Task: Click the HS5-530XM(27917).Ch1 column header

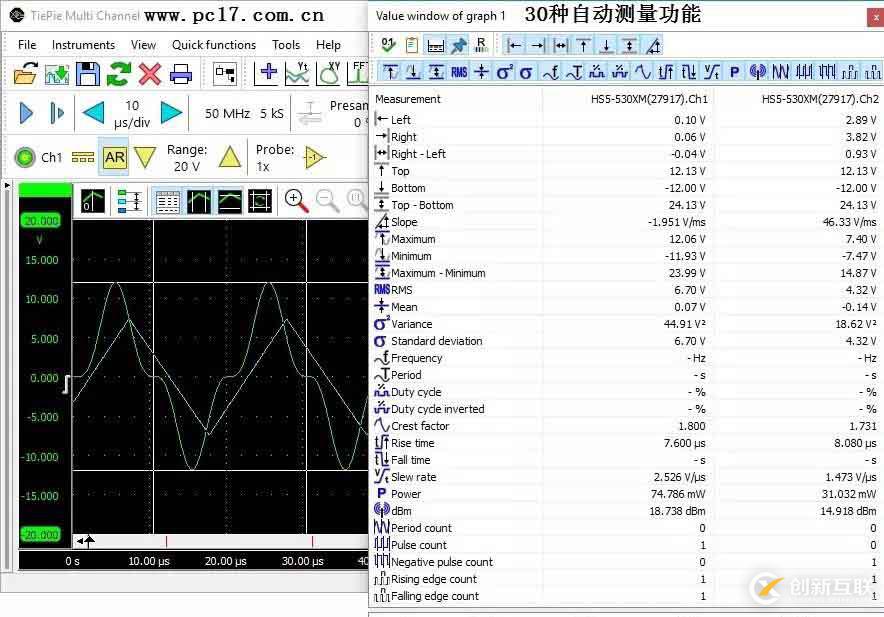Action: click(x=649, y=99)
